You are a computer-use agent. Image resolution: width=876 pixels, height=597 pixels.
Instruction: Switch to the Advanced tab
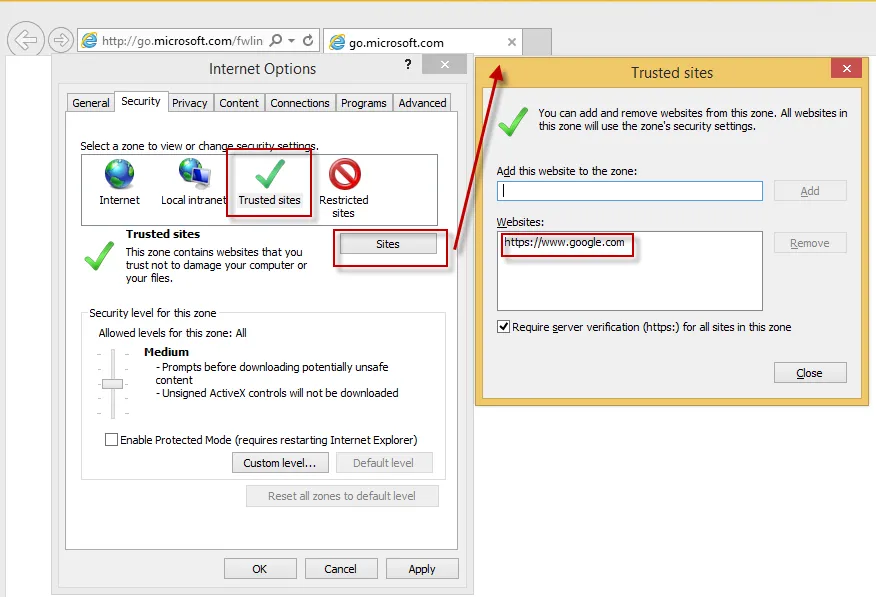tap(422, 103)
